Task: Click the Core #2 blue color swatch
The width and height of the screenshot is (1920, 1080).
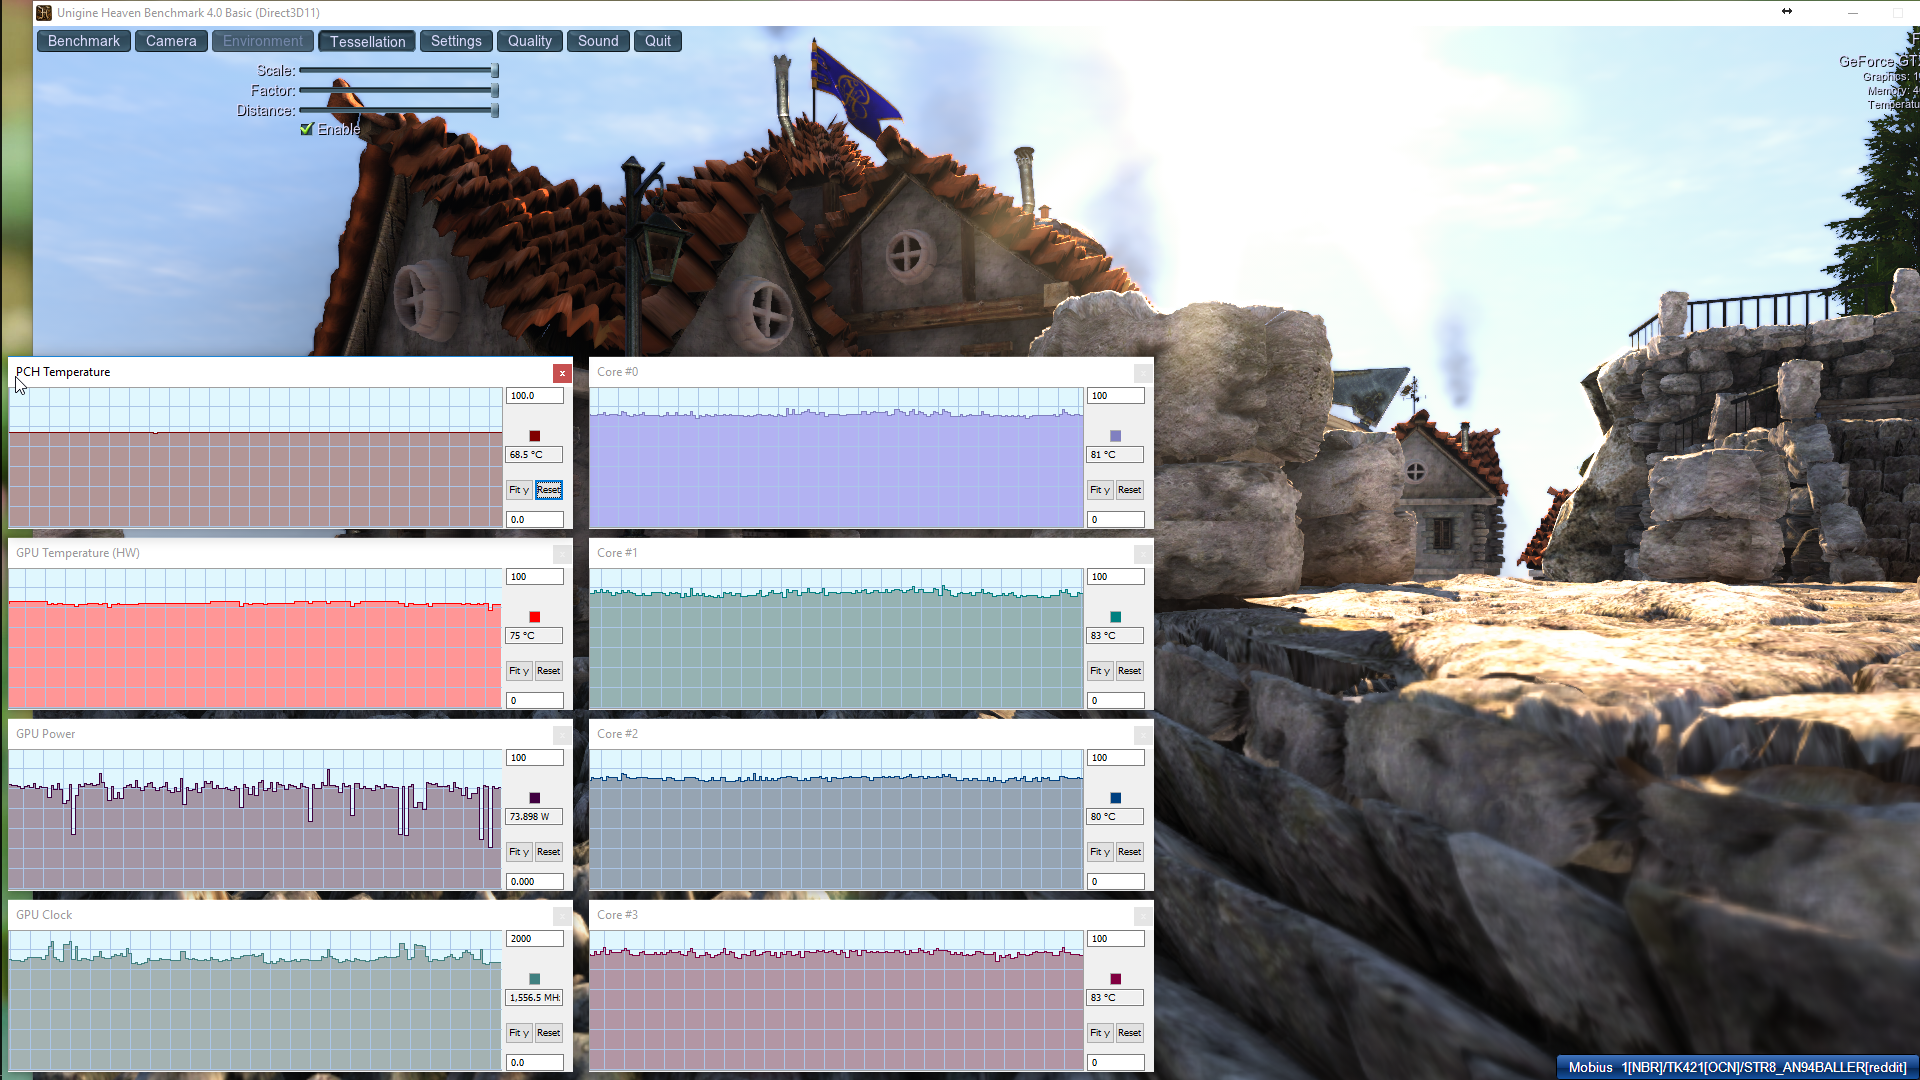Action: coord(1116,798)
